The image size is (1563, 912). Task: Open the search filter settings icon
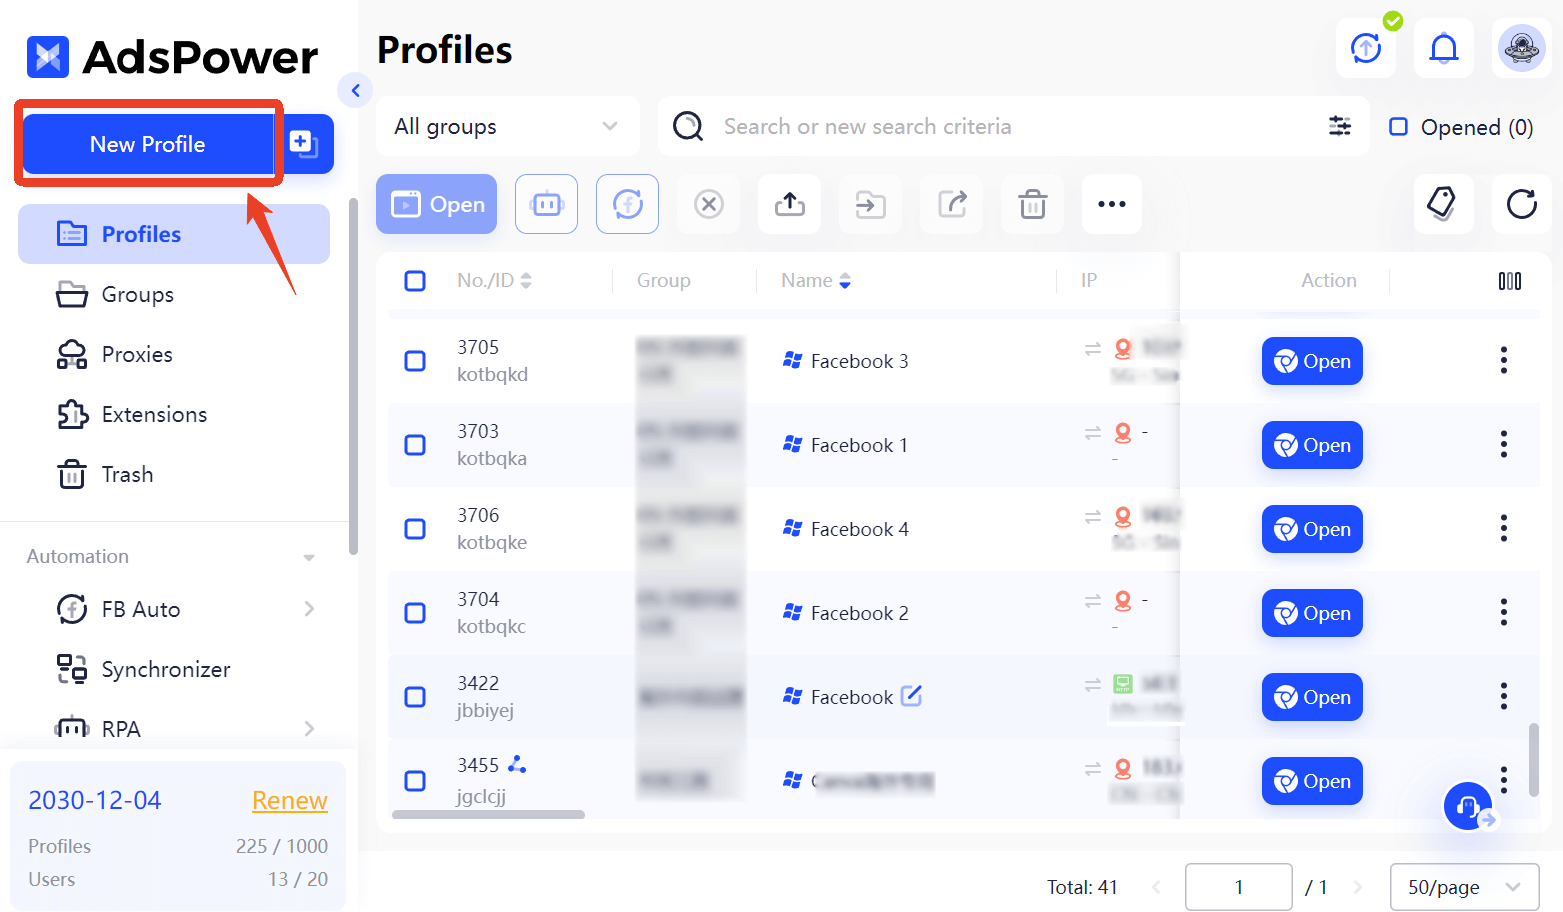1340,126
